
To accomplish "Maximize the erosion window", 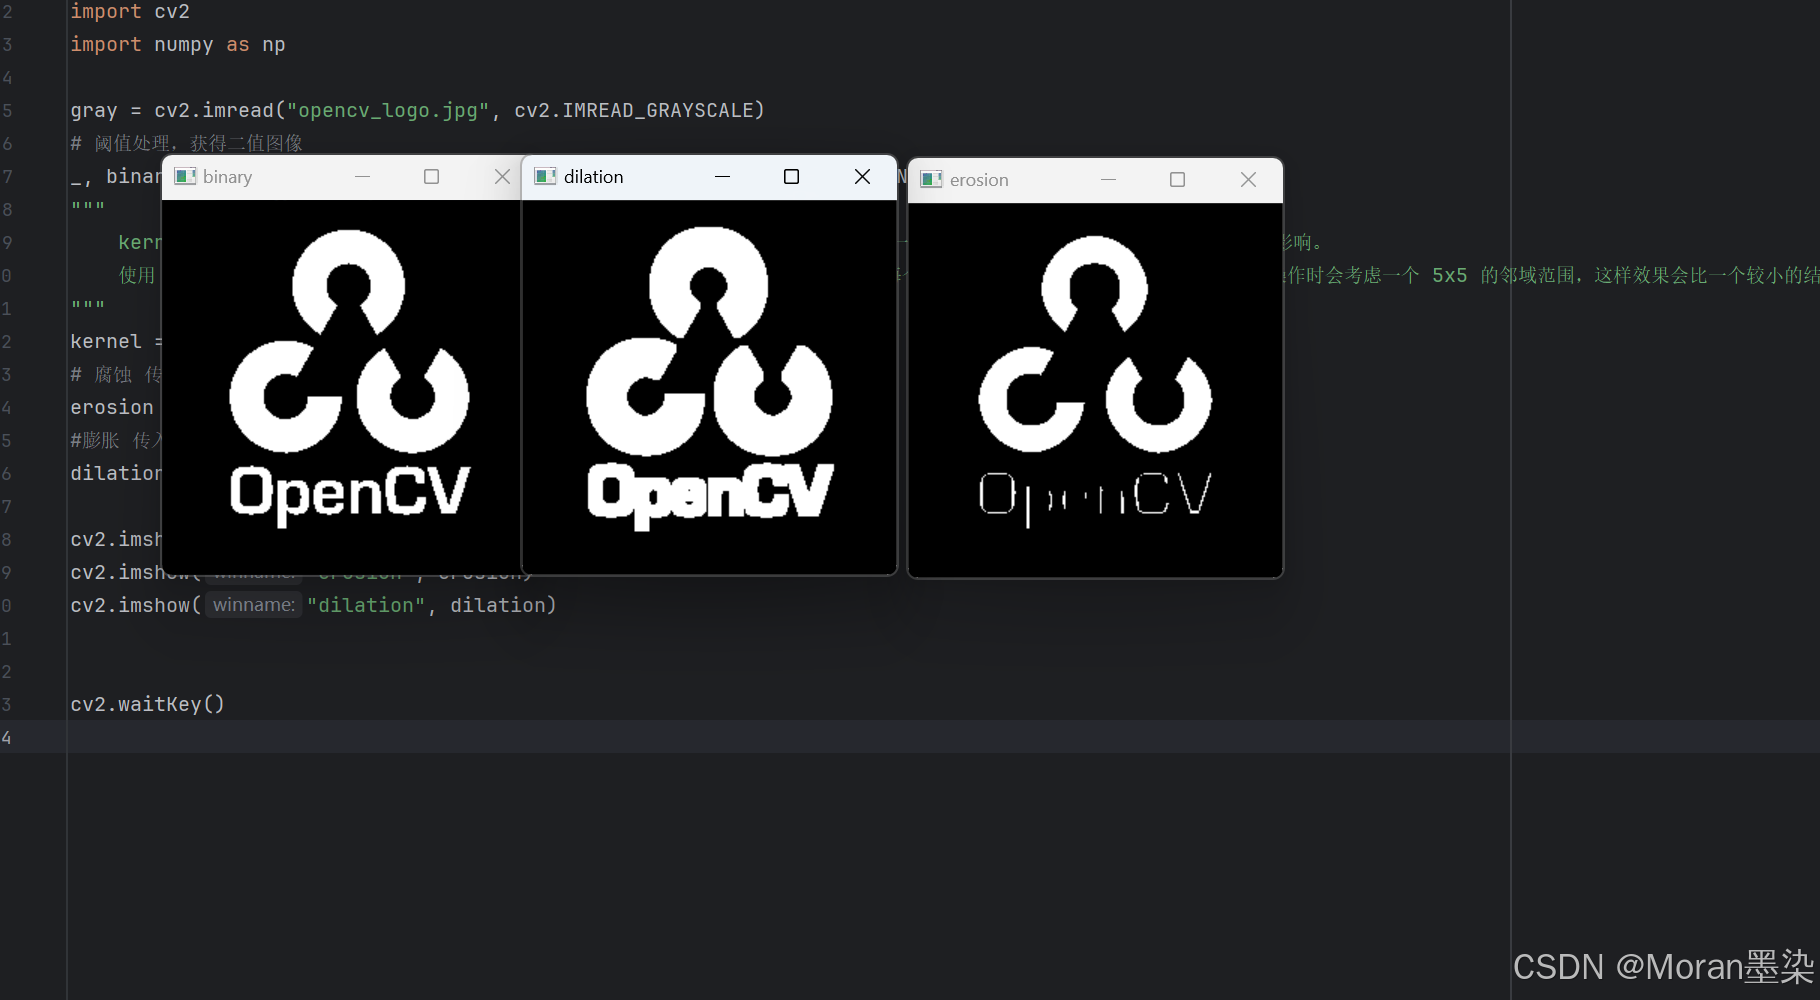I will [1177, 180].
